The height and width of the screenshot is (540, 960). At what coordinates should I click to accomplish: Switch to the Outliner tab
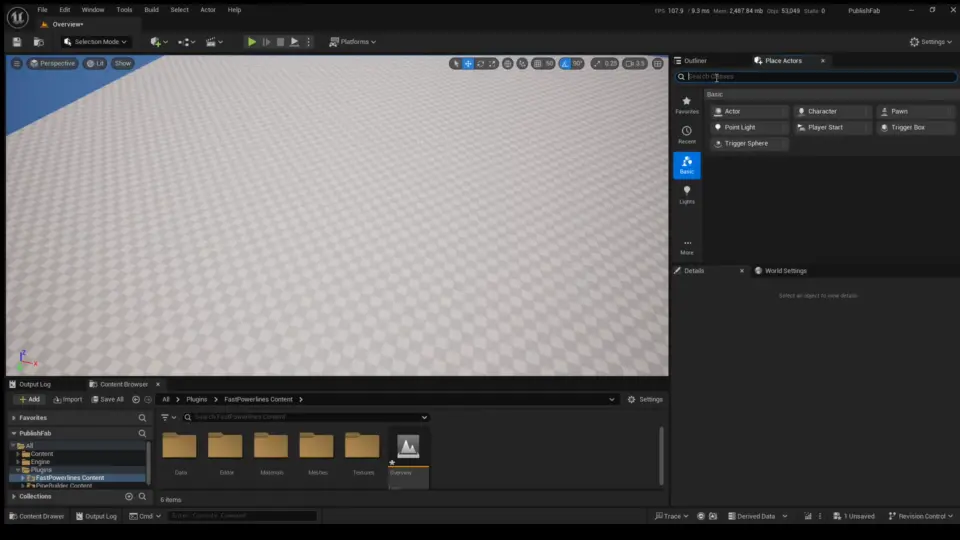point(695,61)
